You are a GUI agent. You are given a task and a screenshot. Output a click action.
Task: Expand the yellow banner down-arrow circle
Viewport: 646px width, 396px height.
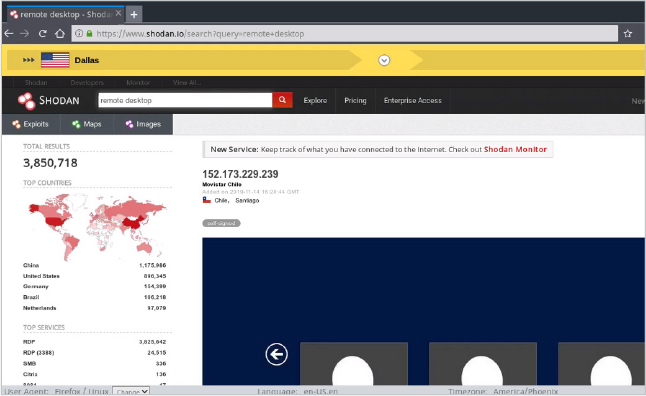(384, 60)
